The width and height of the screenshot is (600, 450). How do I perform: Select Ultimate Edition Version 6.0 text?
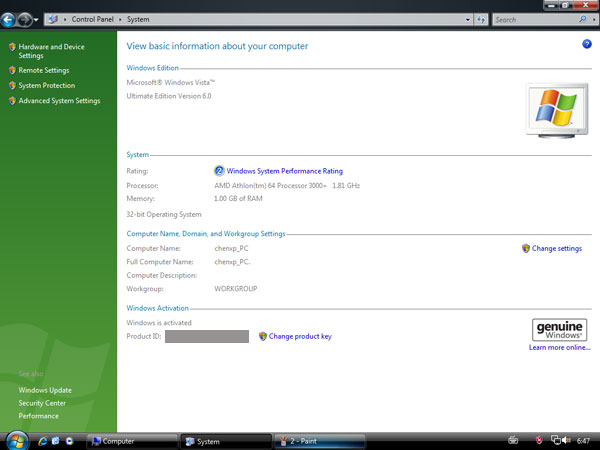tap(169, 96)
